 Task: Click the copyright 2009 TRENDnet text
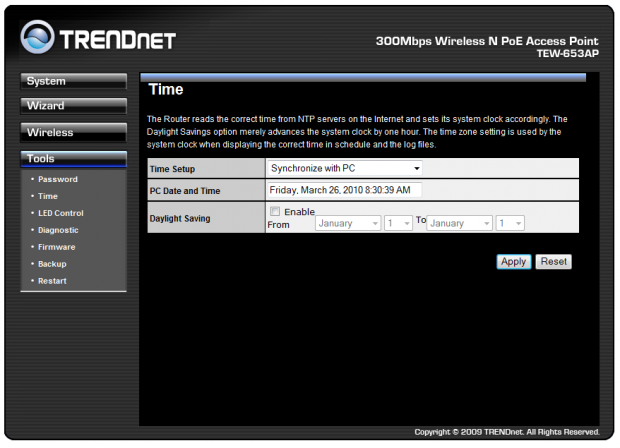coord(507,432)
